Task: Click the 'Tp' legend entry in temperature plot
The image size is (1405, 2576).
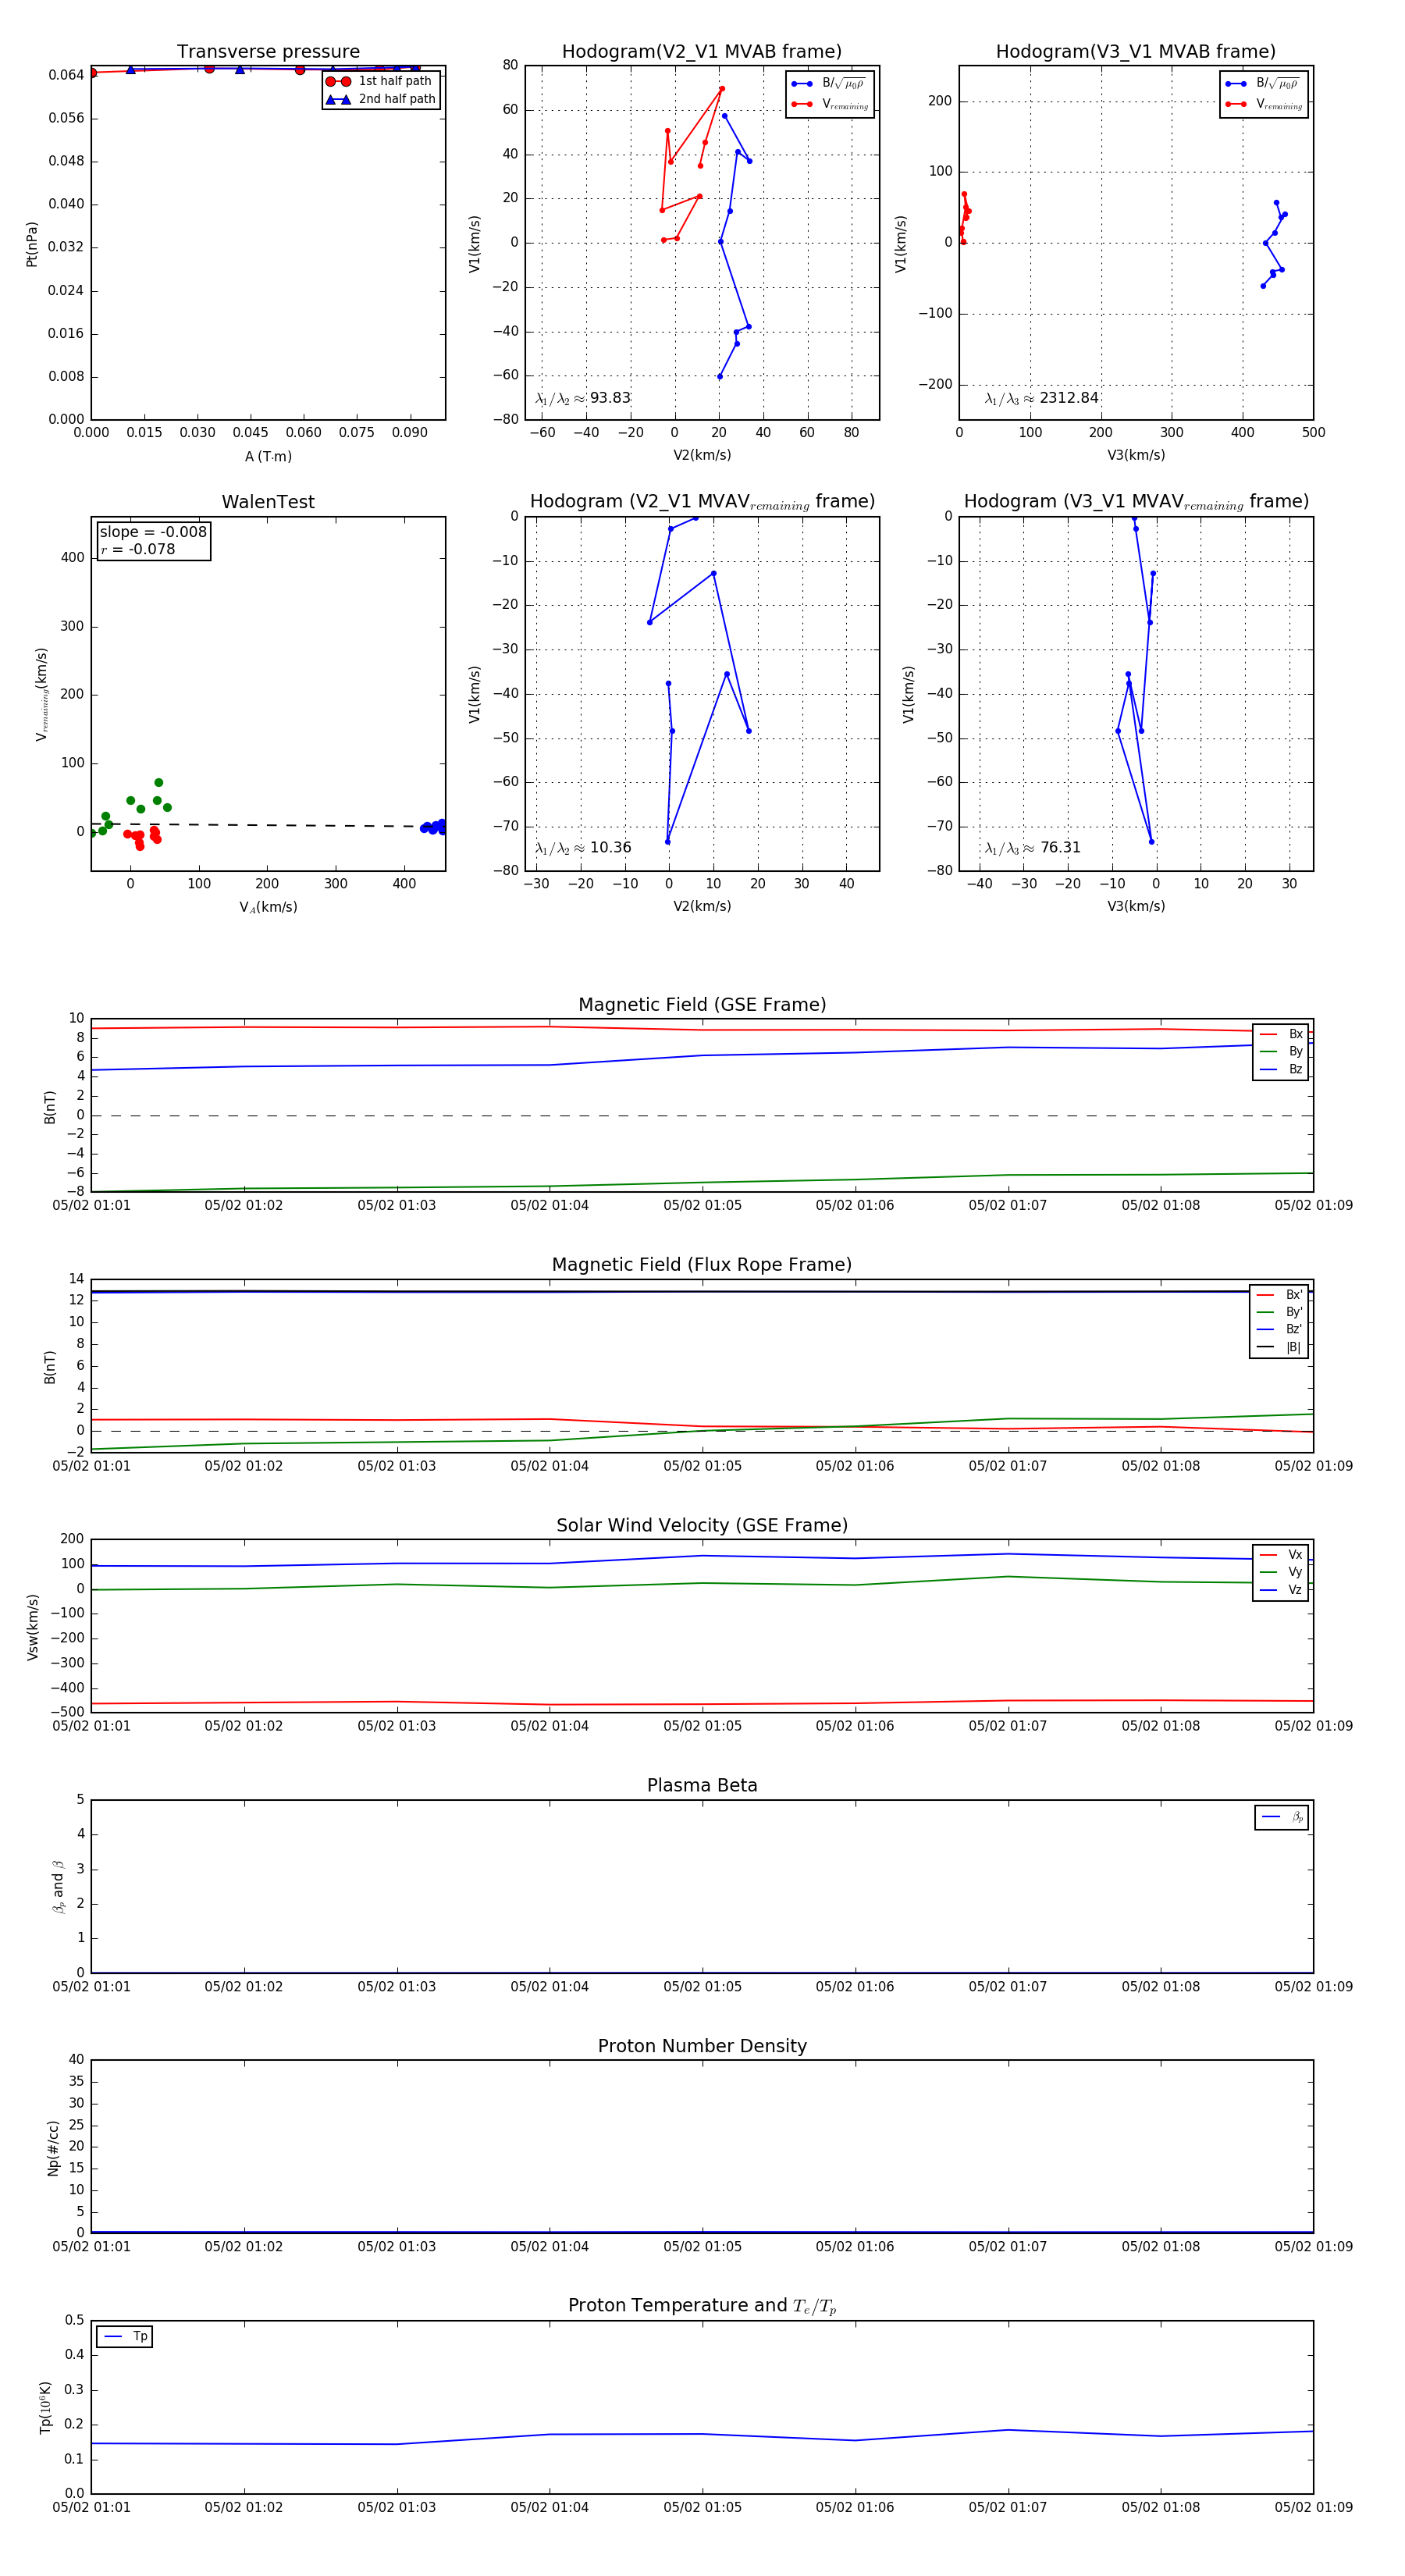Action: (125, 2336)
